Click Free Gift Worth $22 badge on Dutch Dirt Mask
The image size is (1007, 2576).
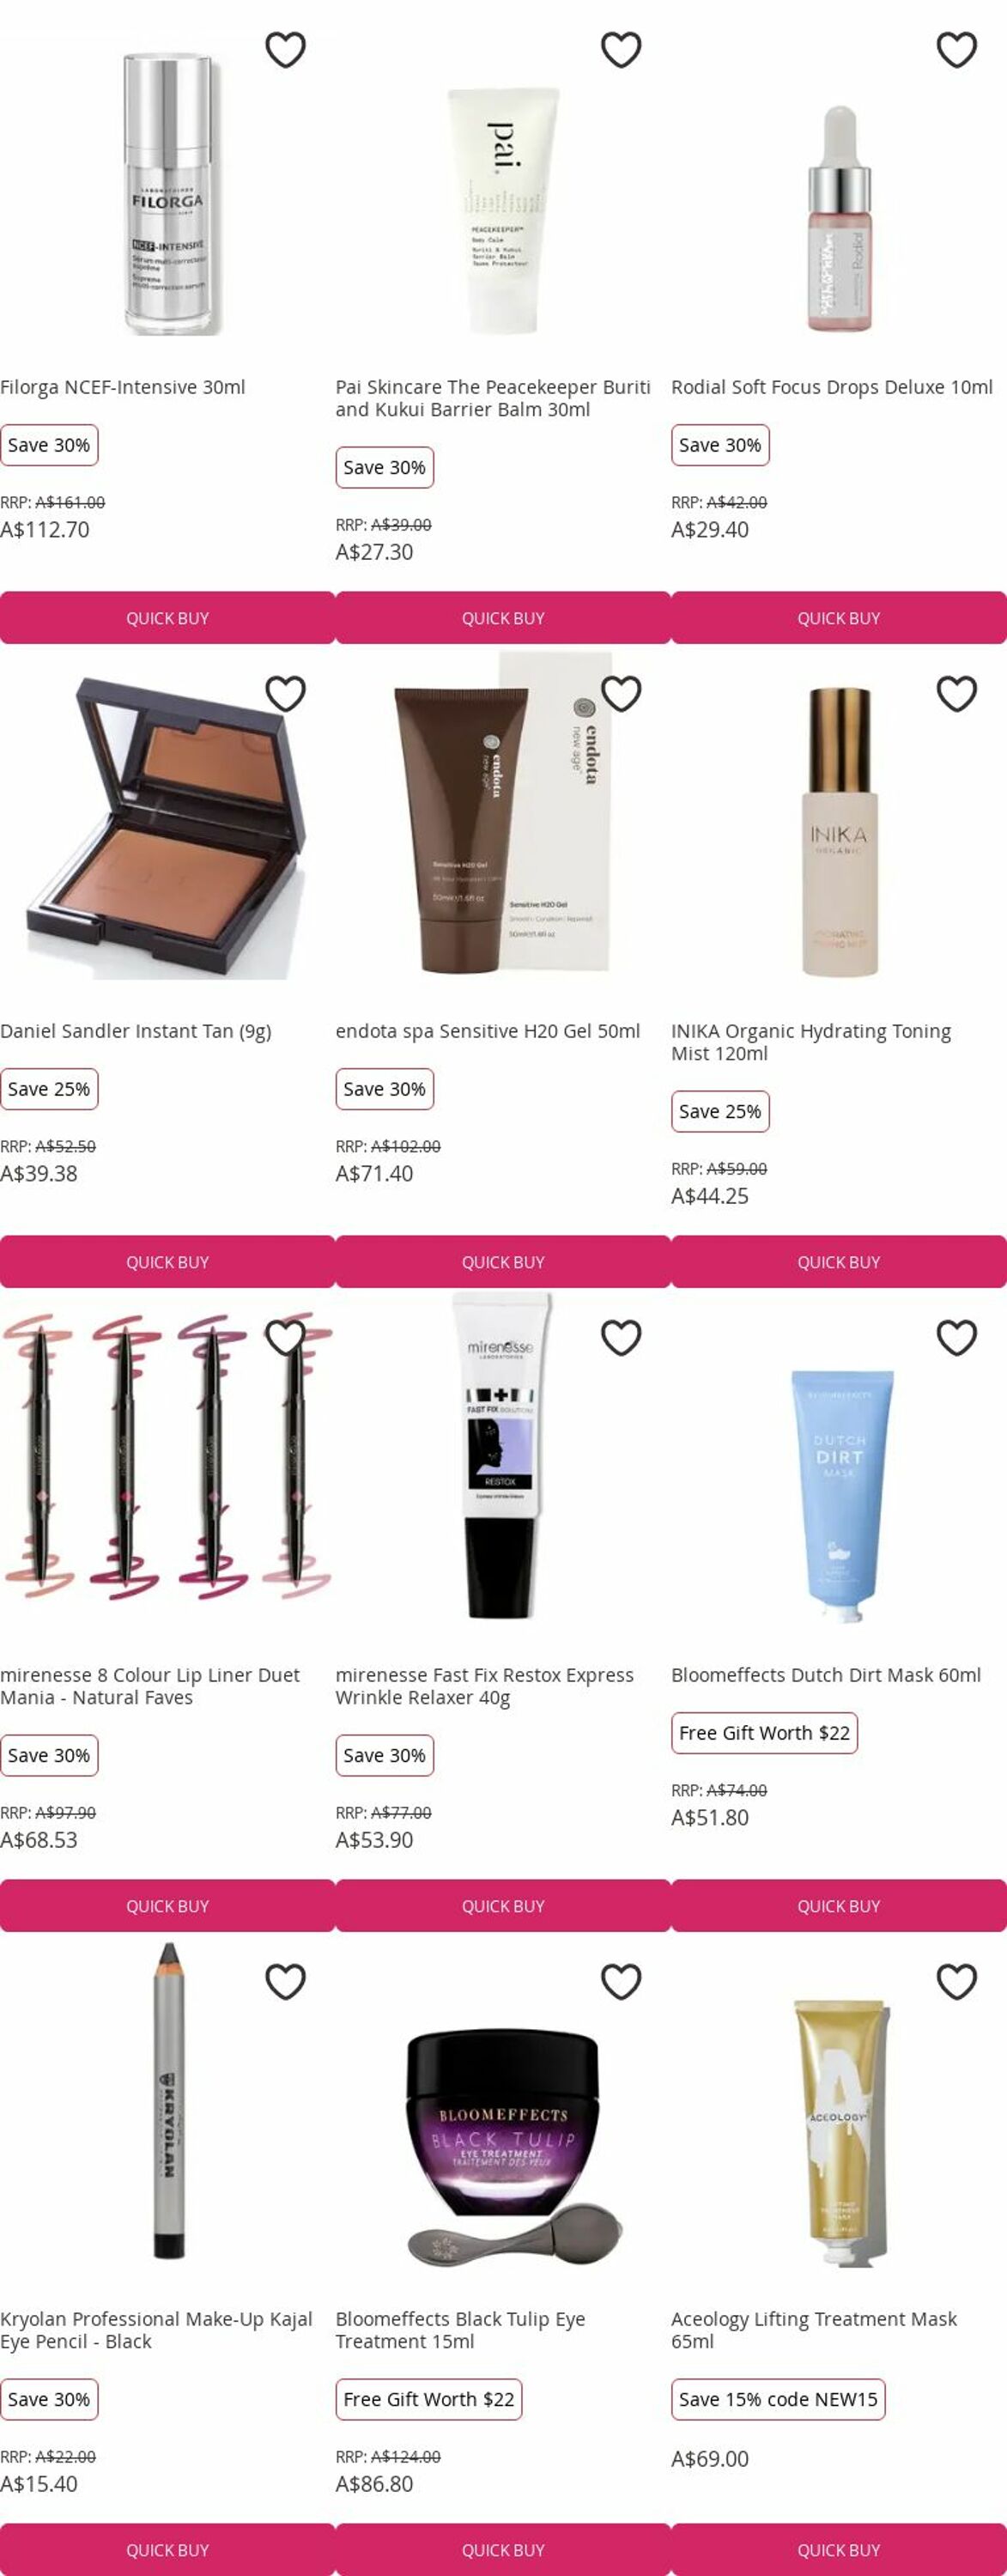[764, 1733]
